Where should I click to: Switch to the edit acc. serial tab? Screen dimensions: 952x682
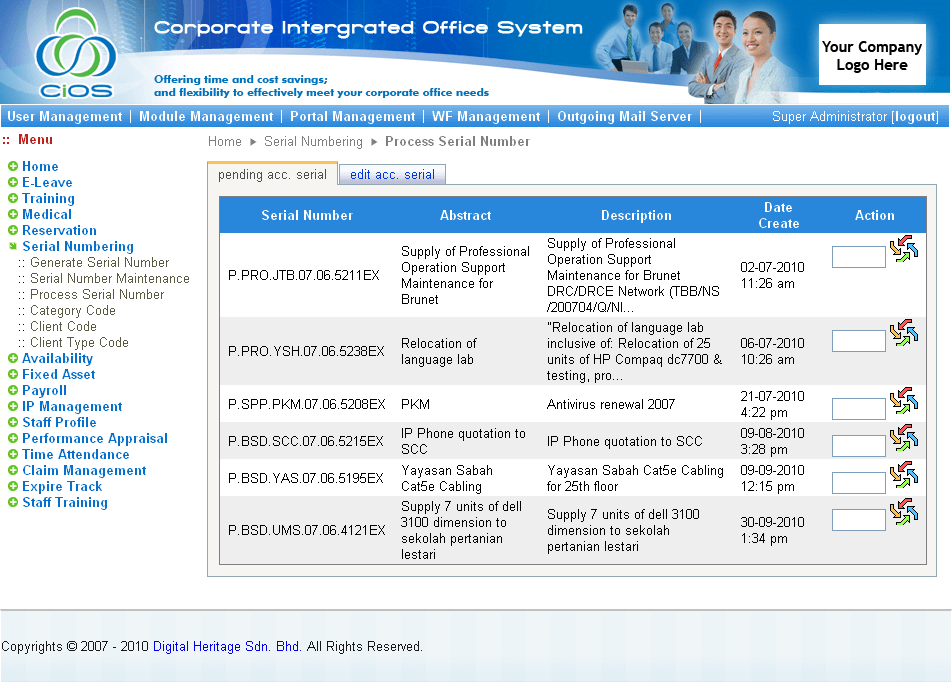click(x=392, y=175)
